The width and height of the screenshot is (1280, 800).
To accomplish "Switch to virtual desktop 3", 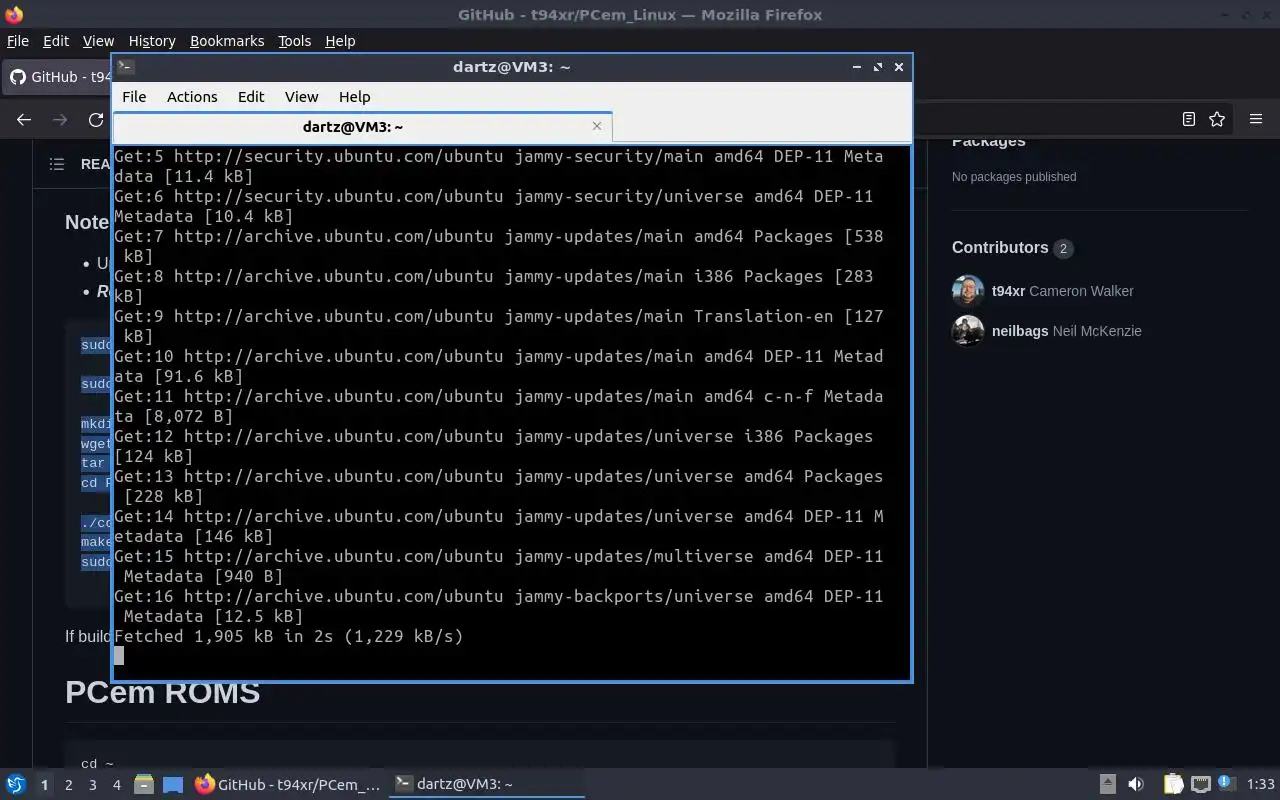I will click(92, 785).
